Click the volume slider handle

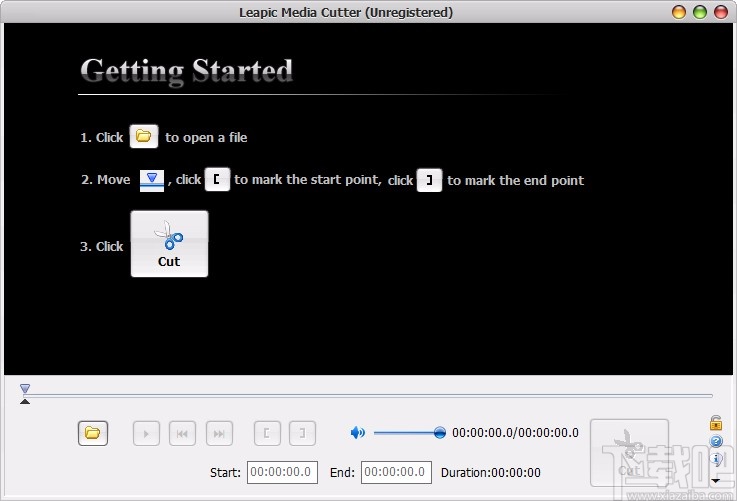pyautogui.click(x=440, y=433)
